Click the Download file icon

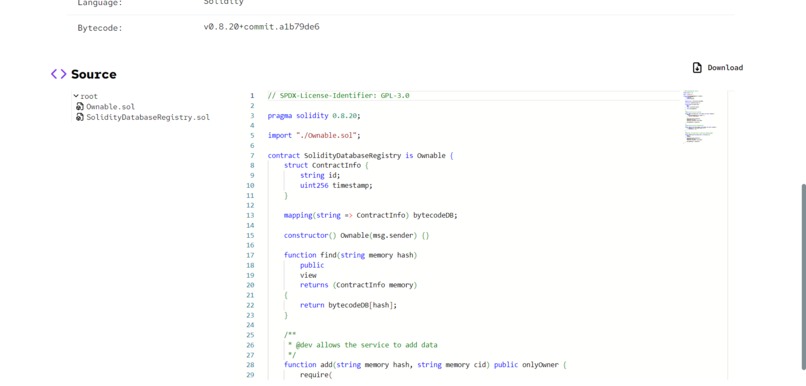[697, 68]
